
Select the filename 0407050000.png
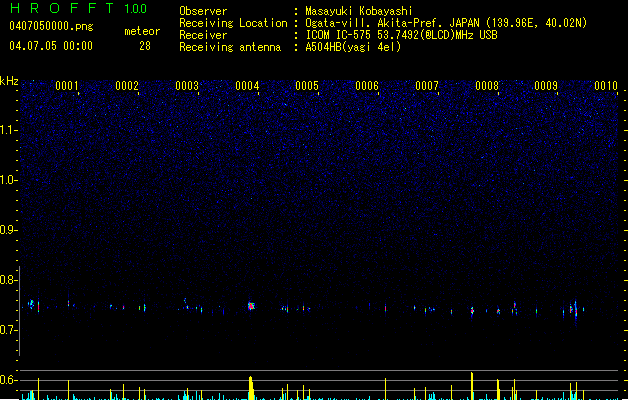pyautogui.click(x=51, y=26)
